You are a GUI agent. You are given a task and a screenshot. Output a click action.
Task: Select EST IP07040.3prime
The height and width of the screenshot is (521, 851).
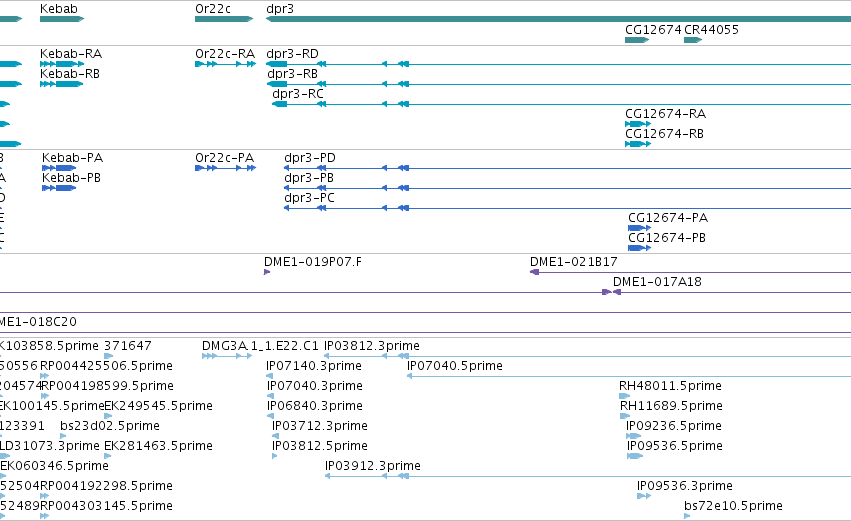270,396
